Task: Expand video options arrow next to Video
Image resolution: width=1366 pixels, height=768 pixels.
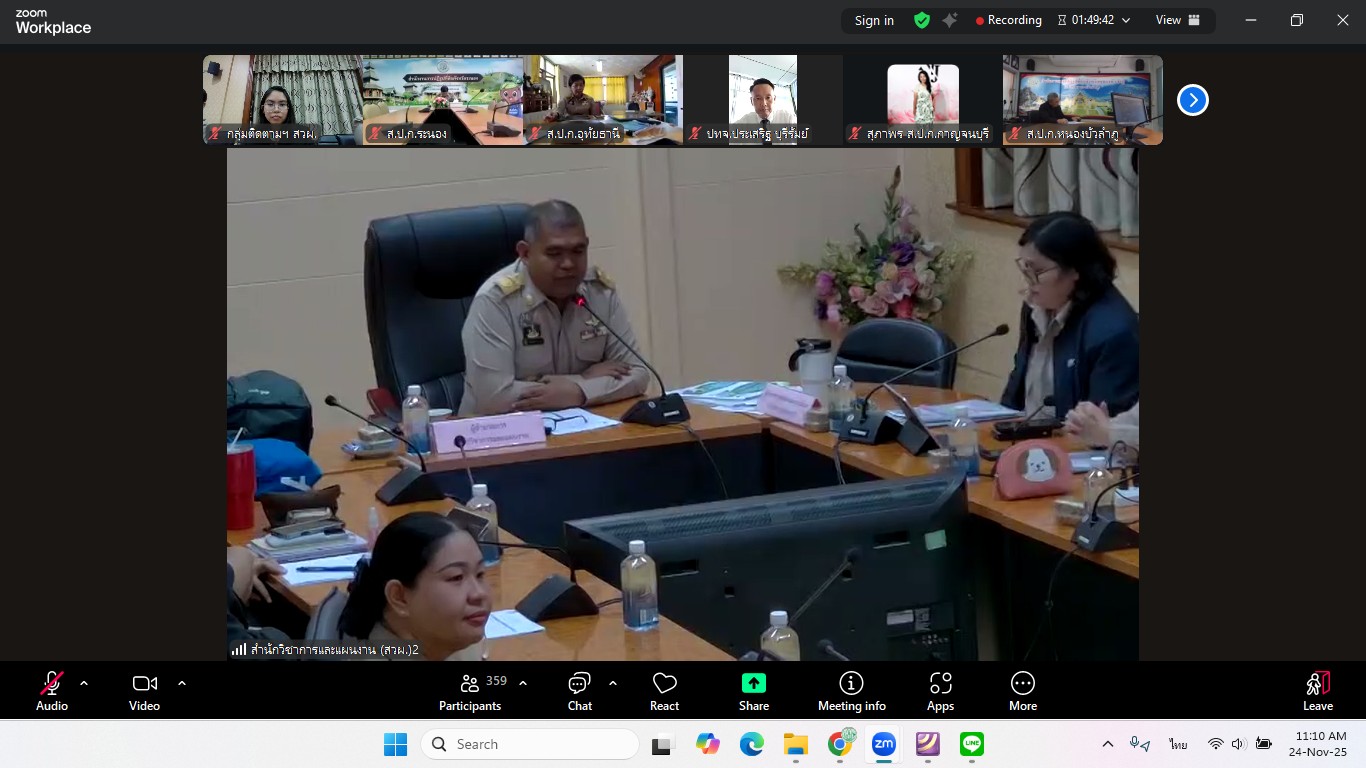Action: coord(182,683)
